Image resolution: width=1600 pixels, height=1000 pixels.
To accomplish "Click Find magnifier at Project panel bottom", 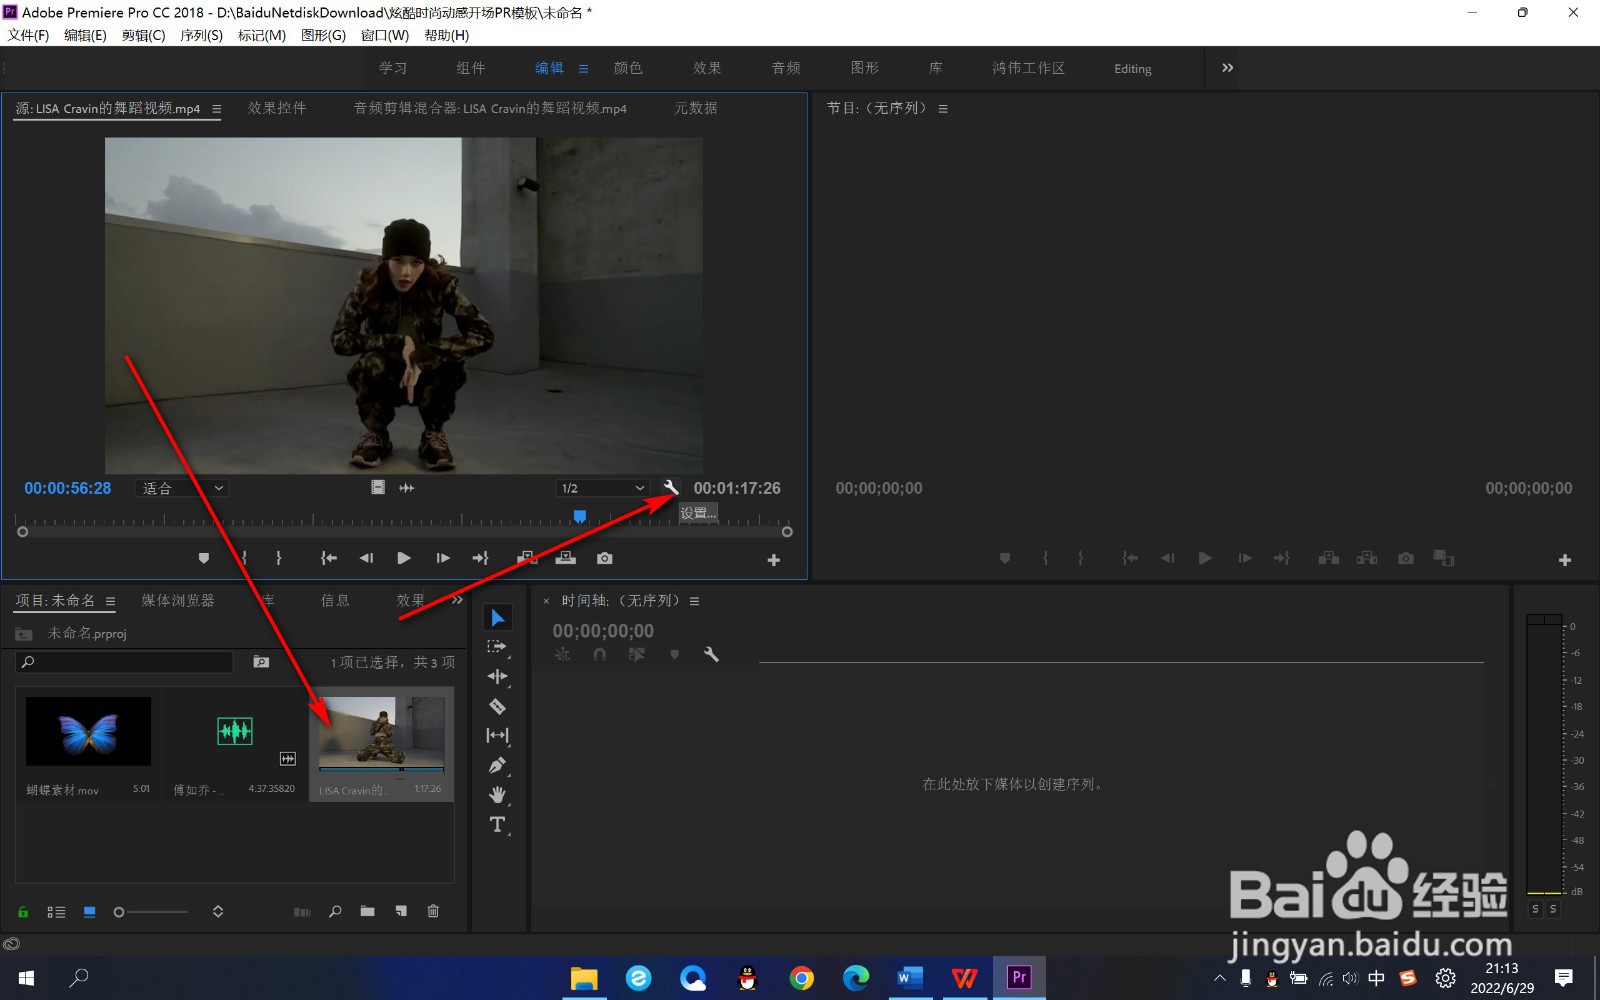I will 335,911.
